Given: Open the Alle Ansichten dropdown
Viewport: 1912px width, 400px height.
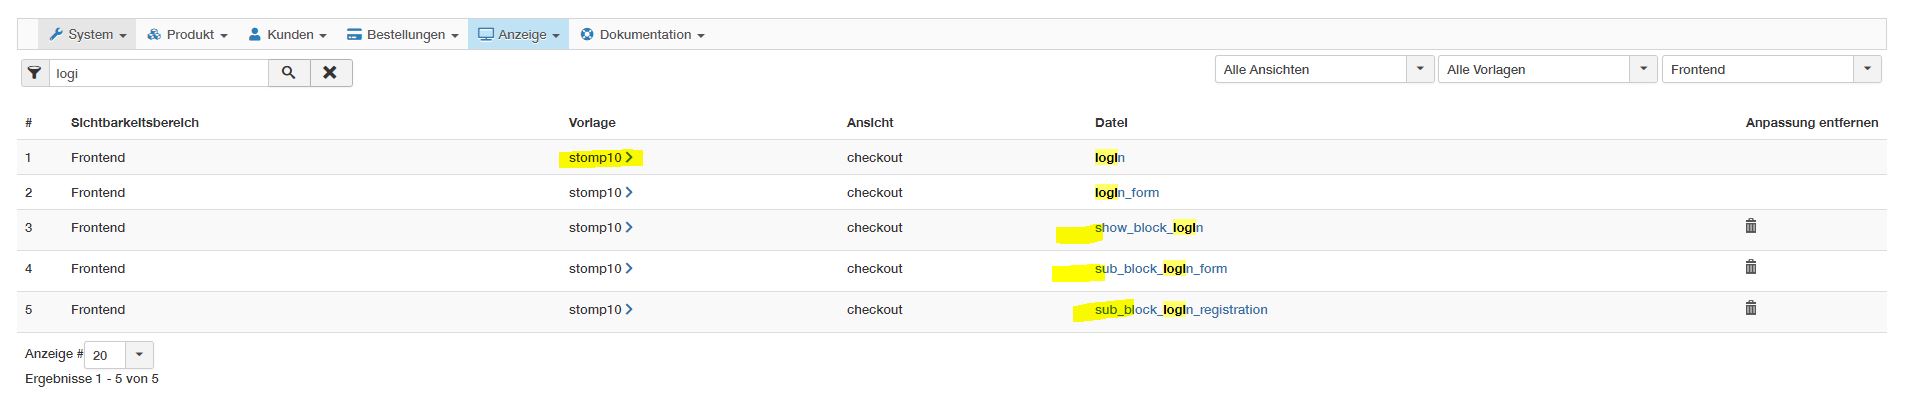Looking at the screenshot, I should click(x=1421, y=69).
